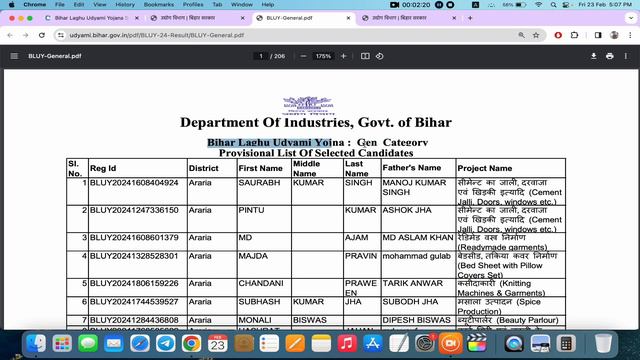Open Finder from the Dock
The image size is (640, 360).
pos(36,344)
